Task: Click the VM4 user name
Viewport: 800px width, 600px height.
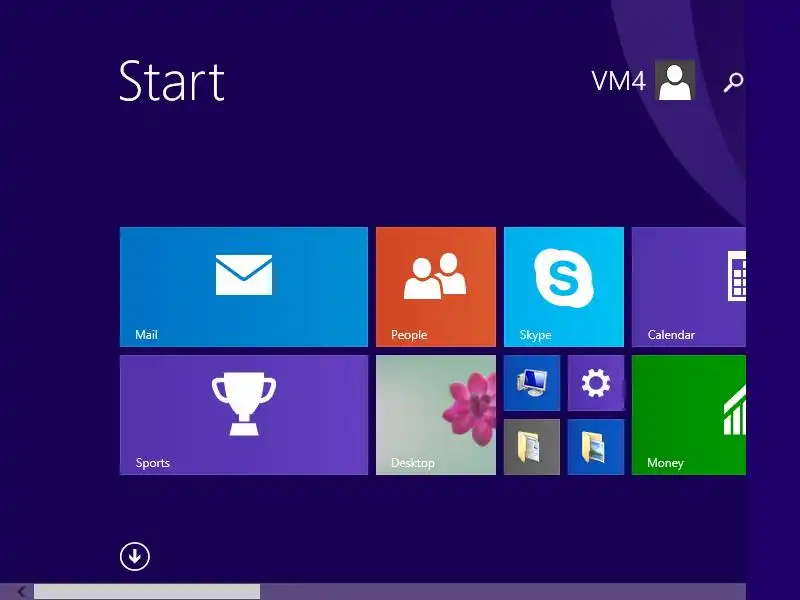Action: tap(618, 81)
